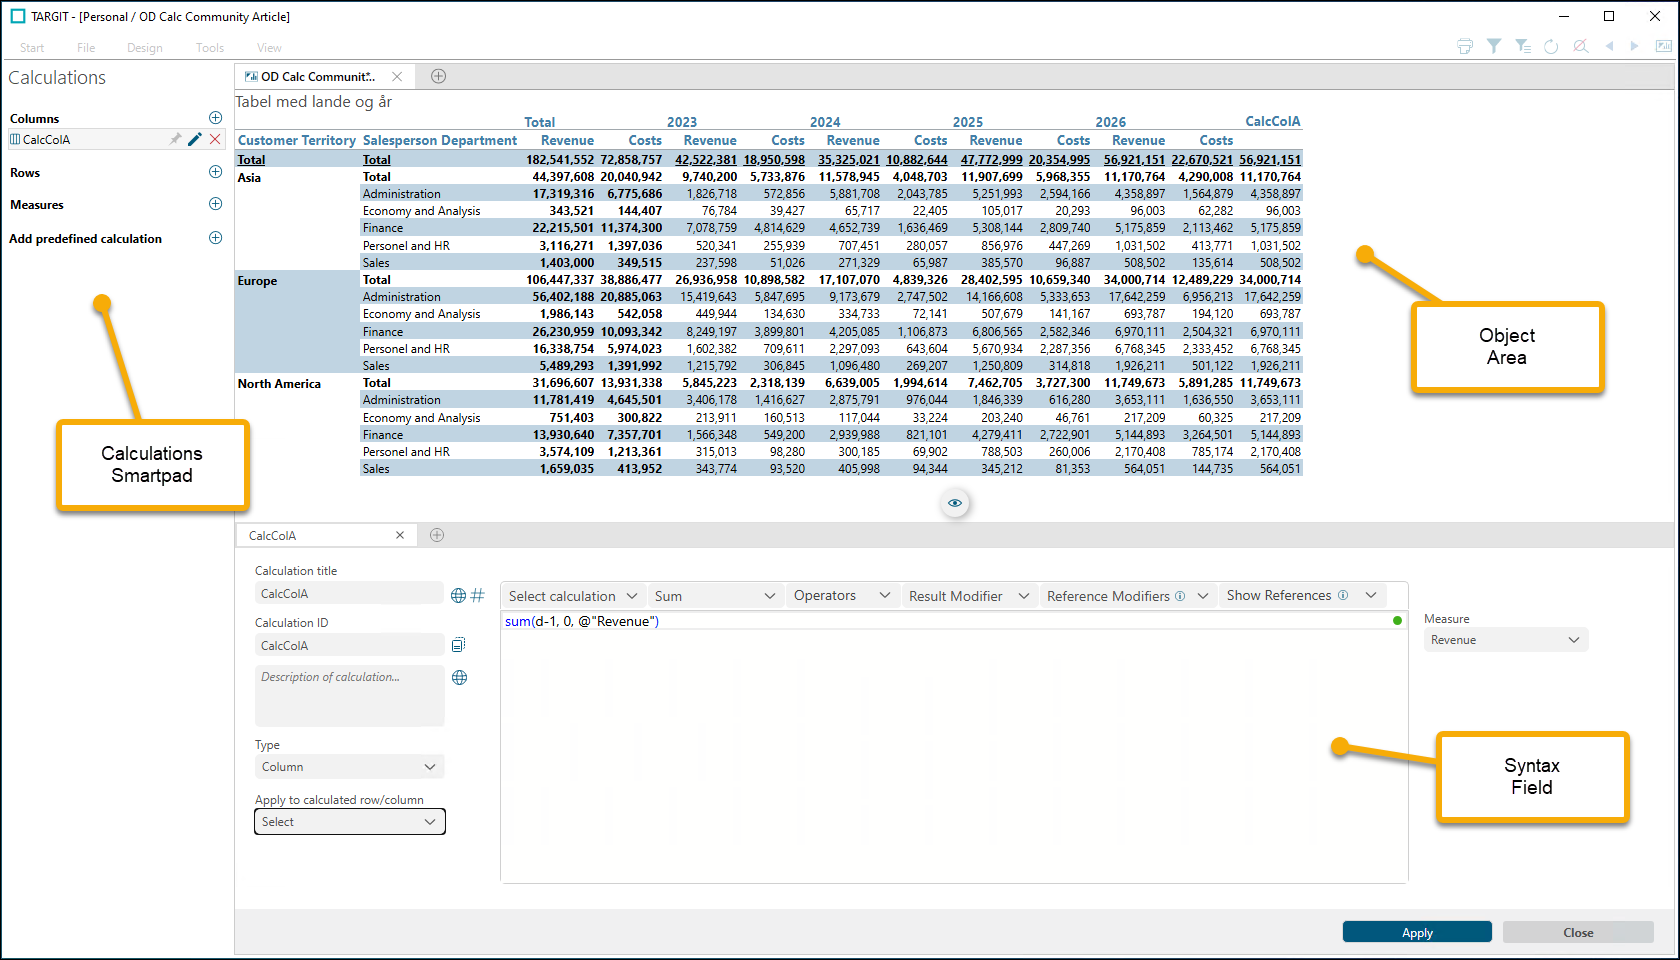Open the filter list icon in toolbar

[x=1523, y=46]
